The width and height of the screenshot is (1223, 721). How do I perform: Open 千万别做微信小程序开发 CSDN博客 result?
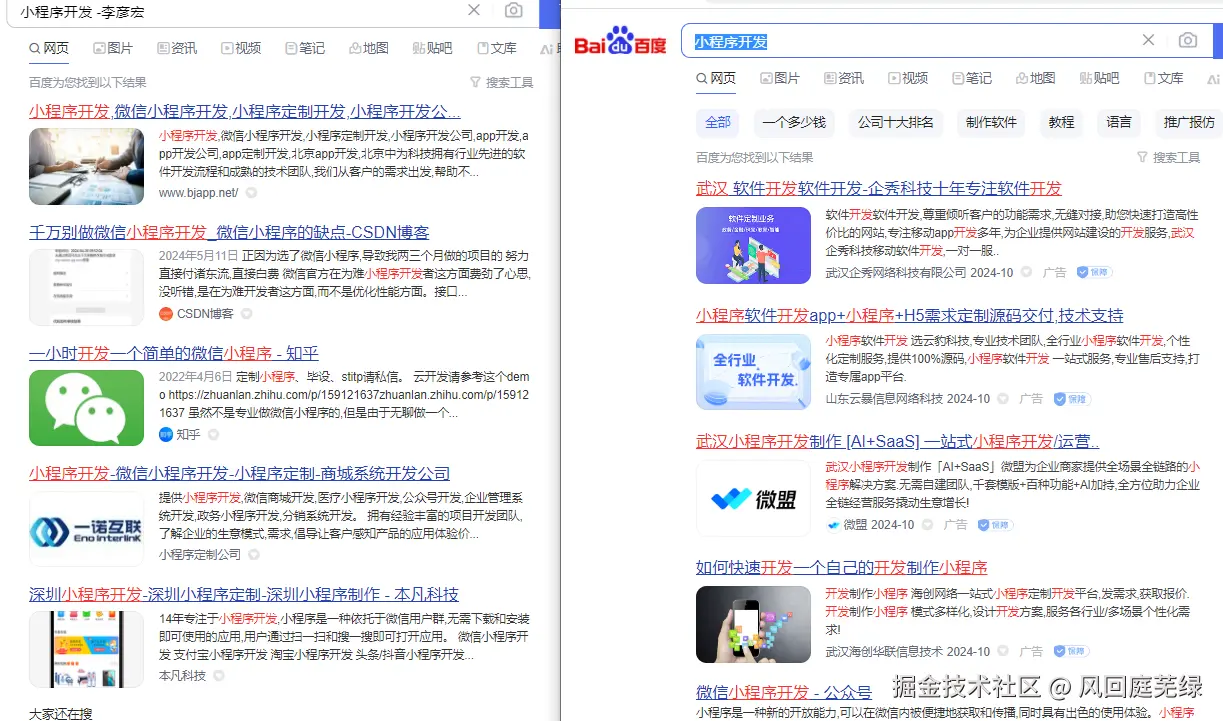point(229,232)
